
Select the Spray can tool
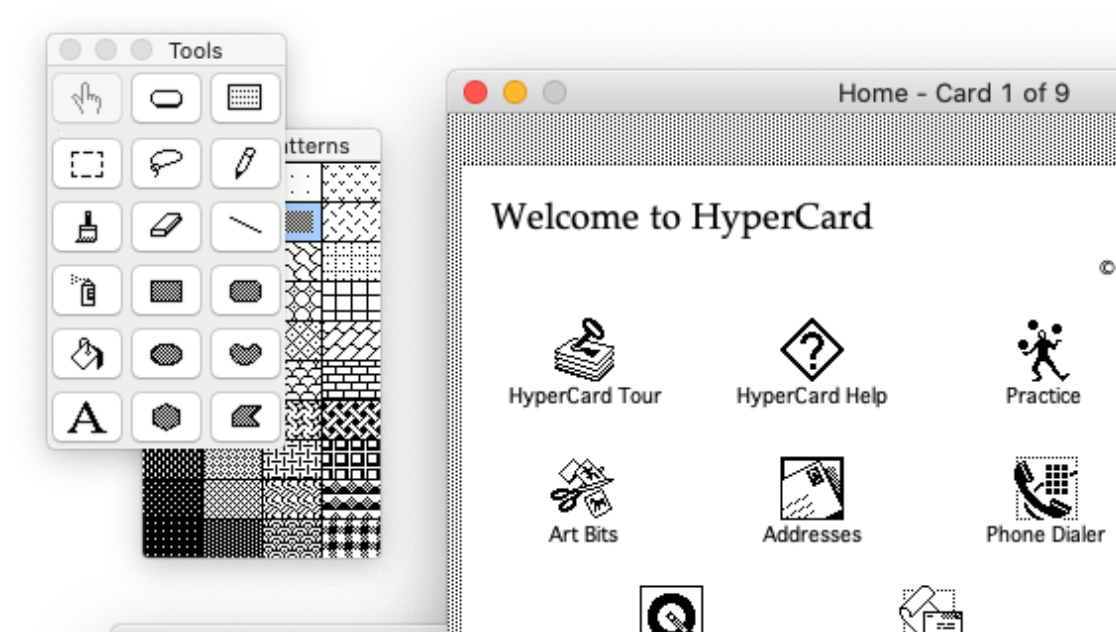point(87,290)
